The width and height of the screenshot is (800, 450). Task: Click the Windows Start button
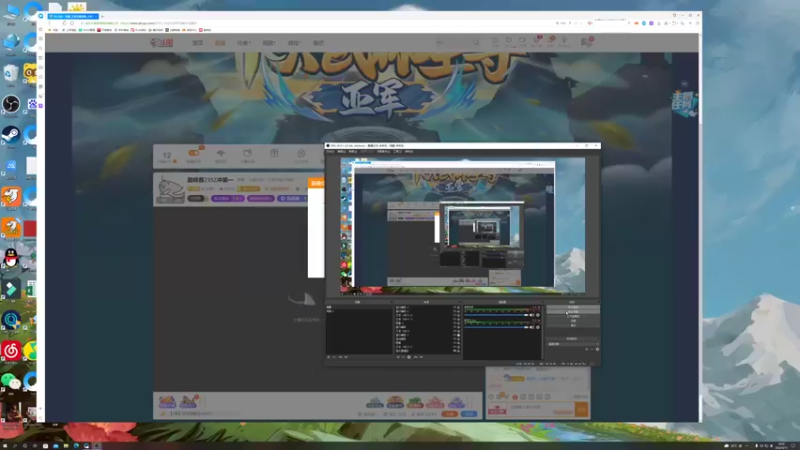pos(5,446)
